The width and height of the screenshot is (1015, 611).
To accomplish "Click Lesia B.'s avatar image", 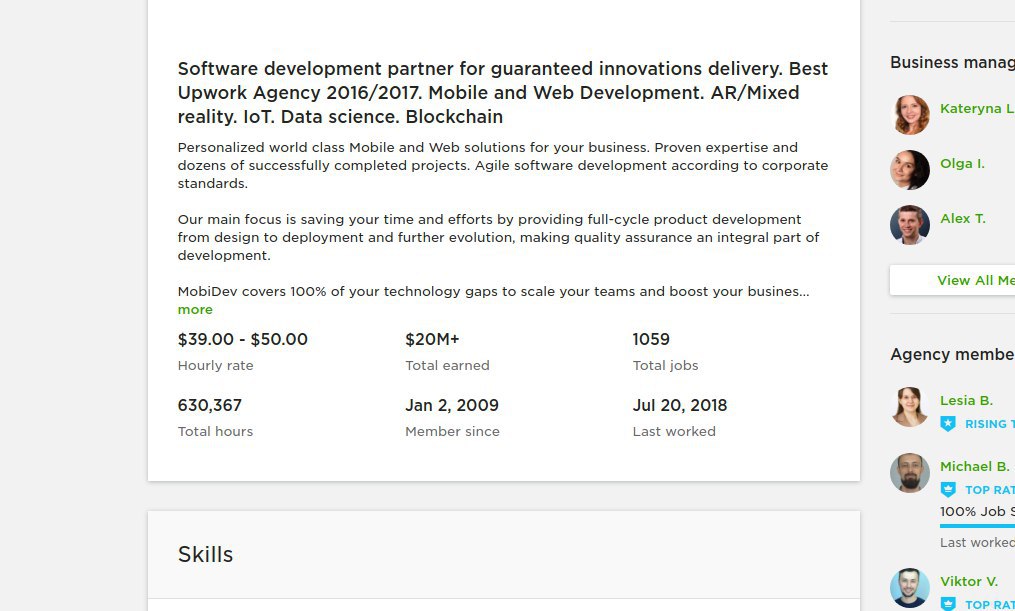I will coord(909,406).
